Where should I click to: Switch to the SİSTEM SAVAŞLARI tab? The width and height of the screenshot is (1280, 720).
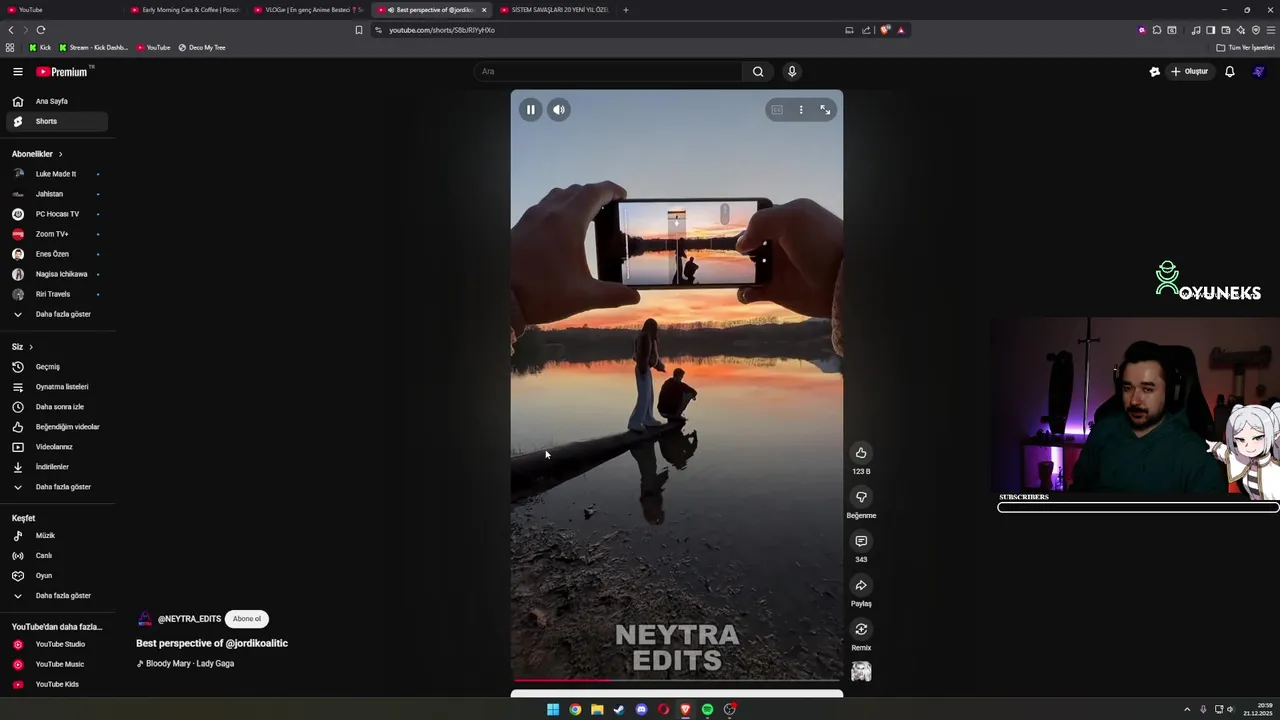(x=553, y=10)
